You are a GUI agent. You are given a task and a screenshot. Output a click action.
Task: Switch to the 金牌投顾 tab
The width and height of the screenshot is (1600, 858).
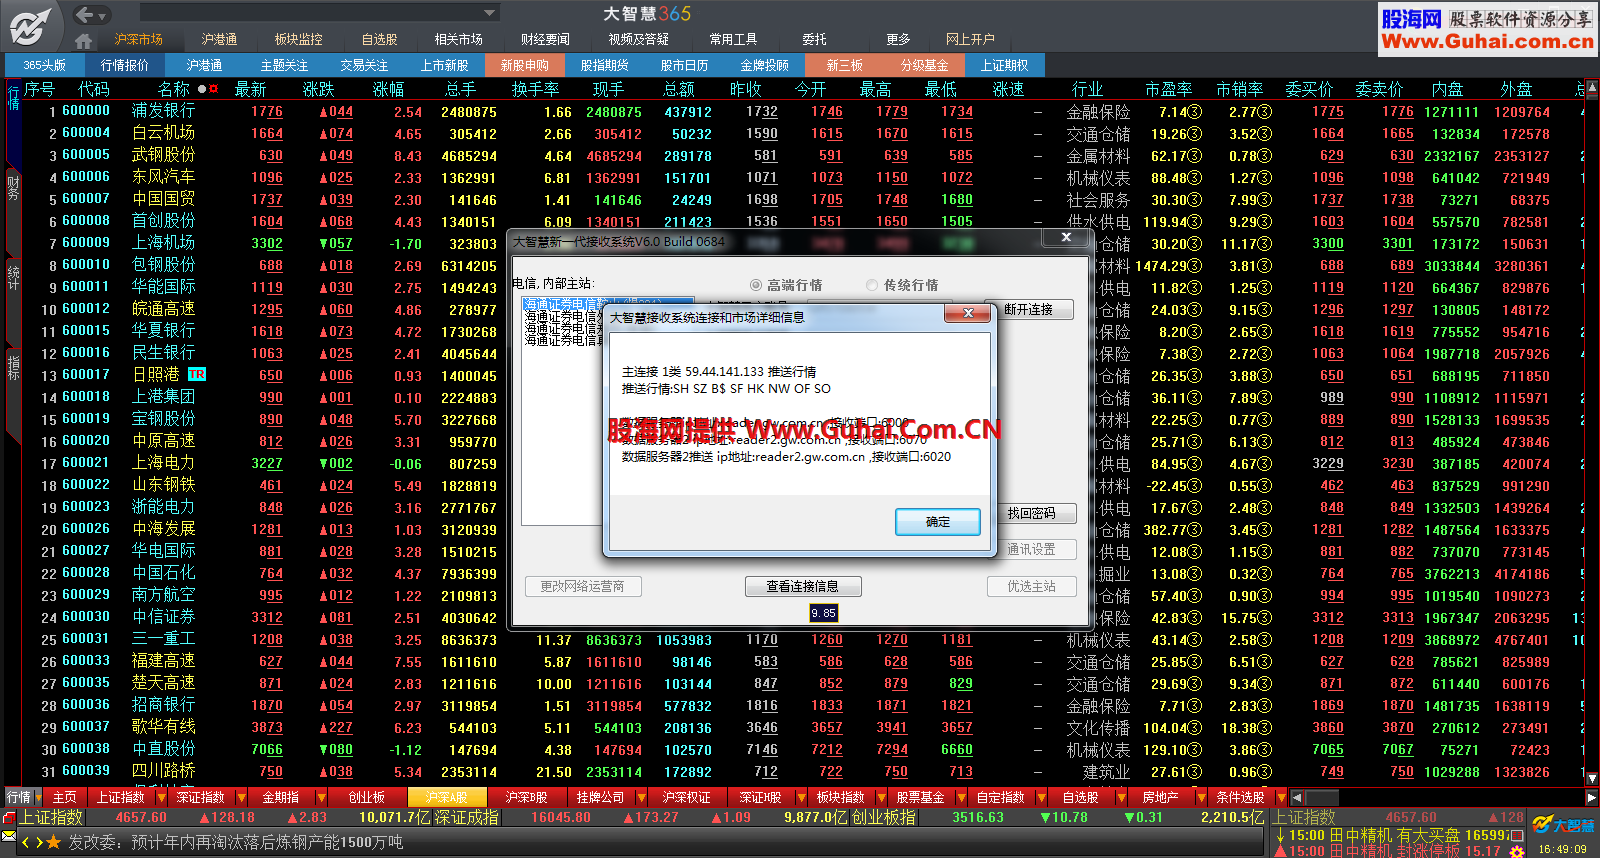[764, 65]
